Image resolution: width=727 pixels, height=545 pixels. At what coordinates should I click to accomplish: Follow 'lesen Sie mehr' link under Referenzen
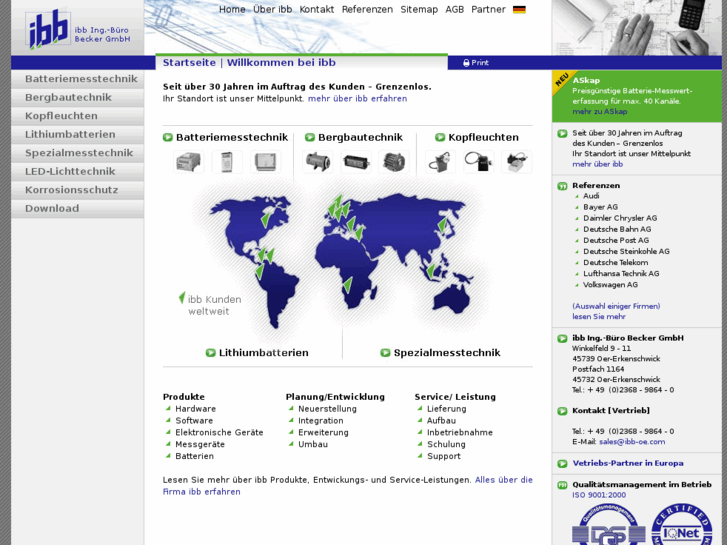click(599, 317)
